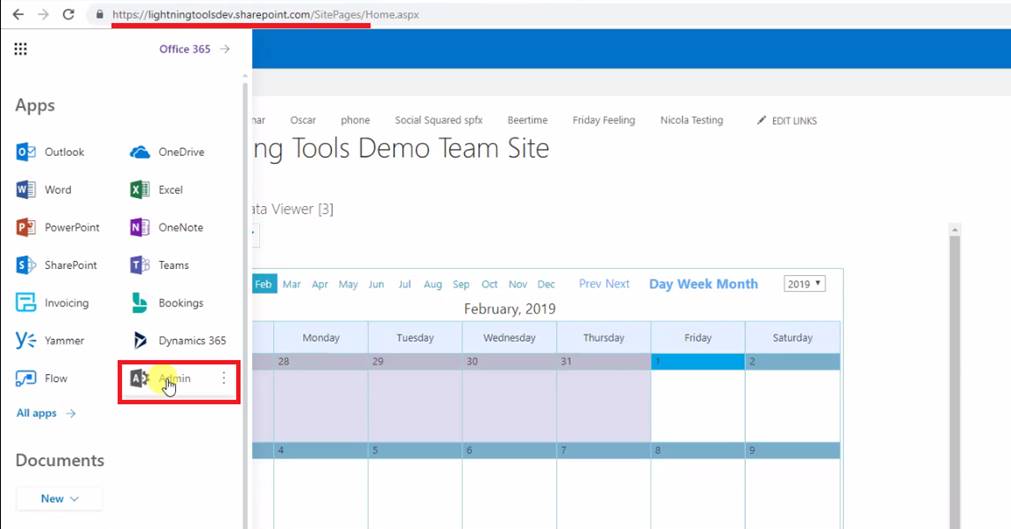Click the Monday column header
Viewport: 1011px width, 529px height.
pyautogui.click(x=321, y=337)
